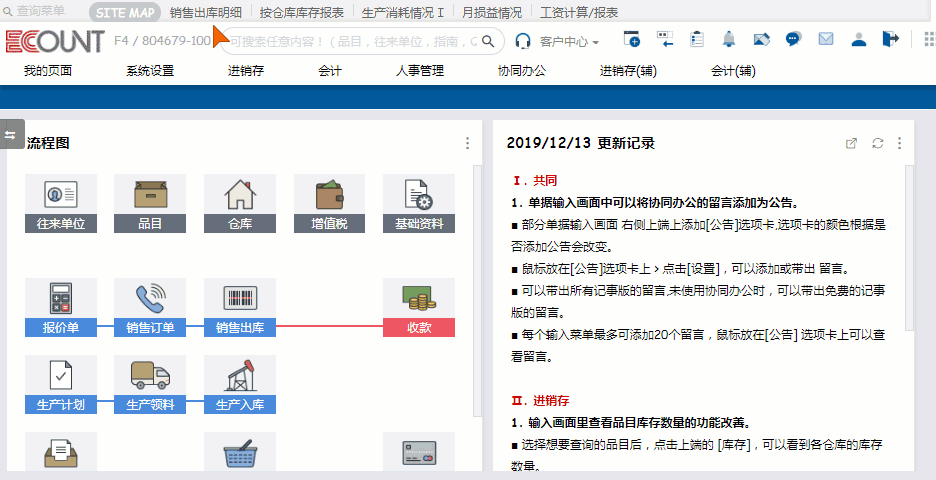Open the mail envelope icon in toolbar
The height and width of the screenshot is (480, 936).
[826, 40]
